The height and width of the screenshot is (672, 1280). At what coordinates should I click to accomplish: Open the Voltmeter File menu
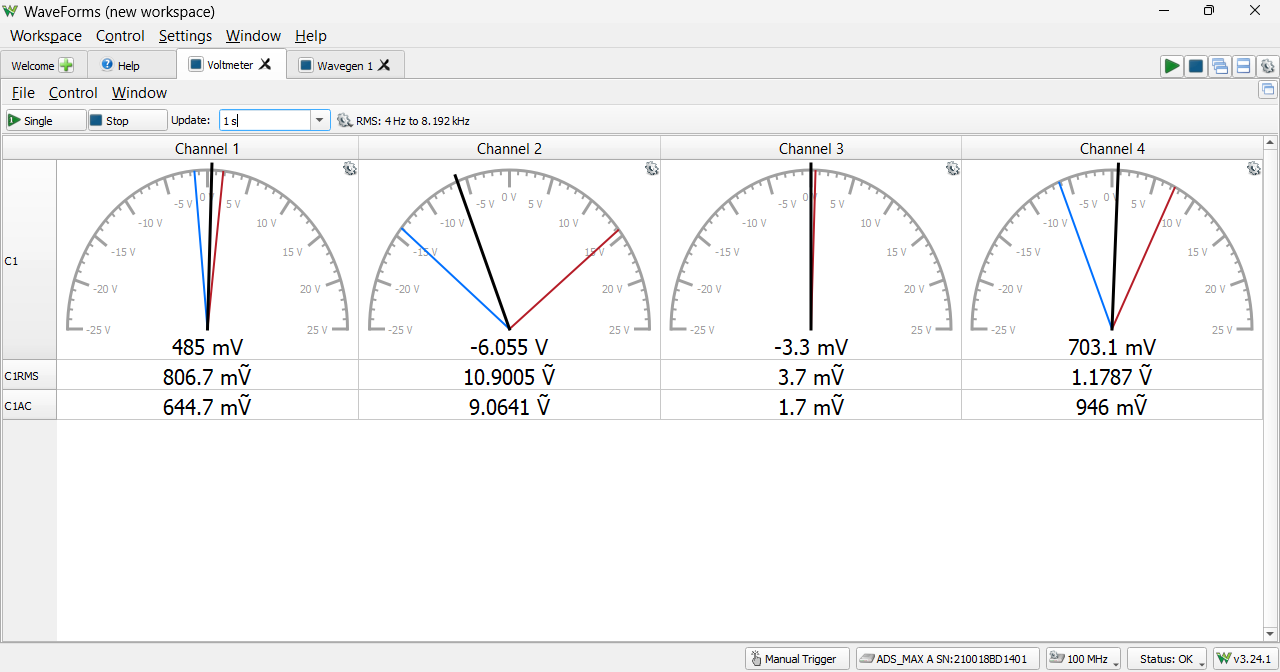23,93
